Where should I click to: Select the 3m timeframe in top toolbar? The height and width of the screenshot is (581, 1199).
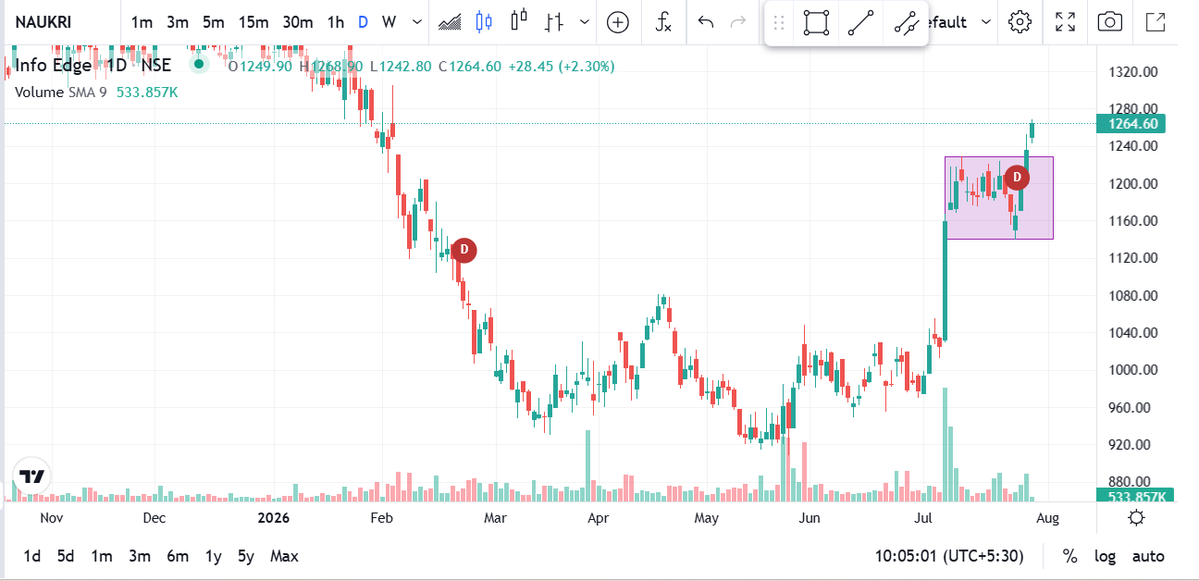coord(177,22)
